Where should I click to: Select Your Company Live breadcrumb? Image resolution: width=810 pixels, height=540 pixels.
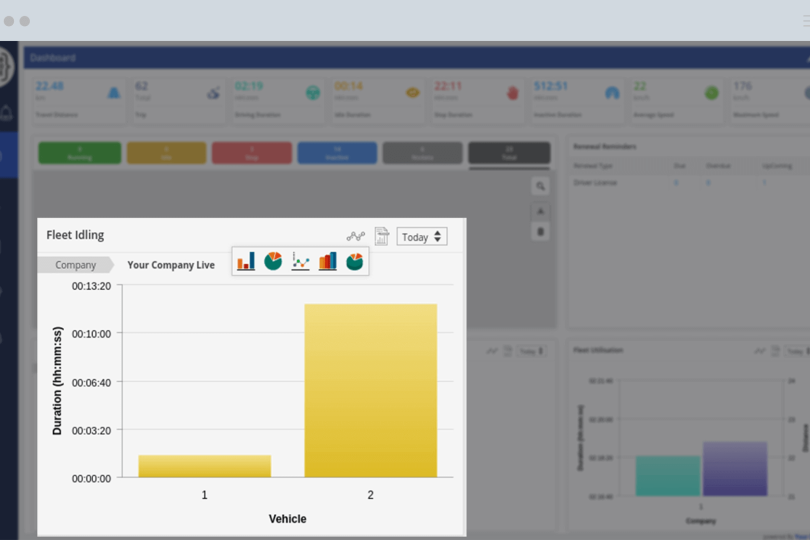tap(171, 265)
